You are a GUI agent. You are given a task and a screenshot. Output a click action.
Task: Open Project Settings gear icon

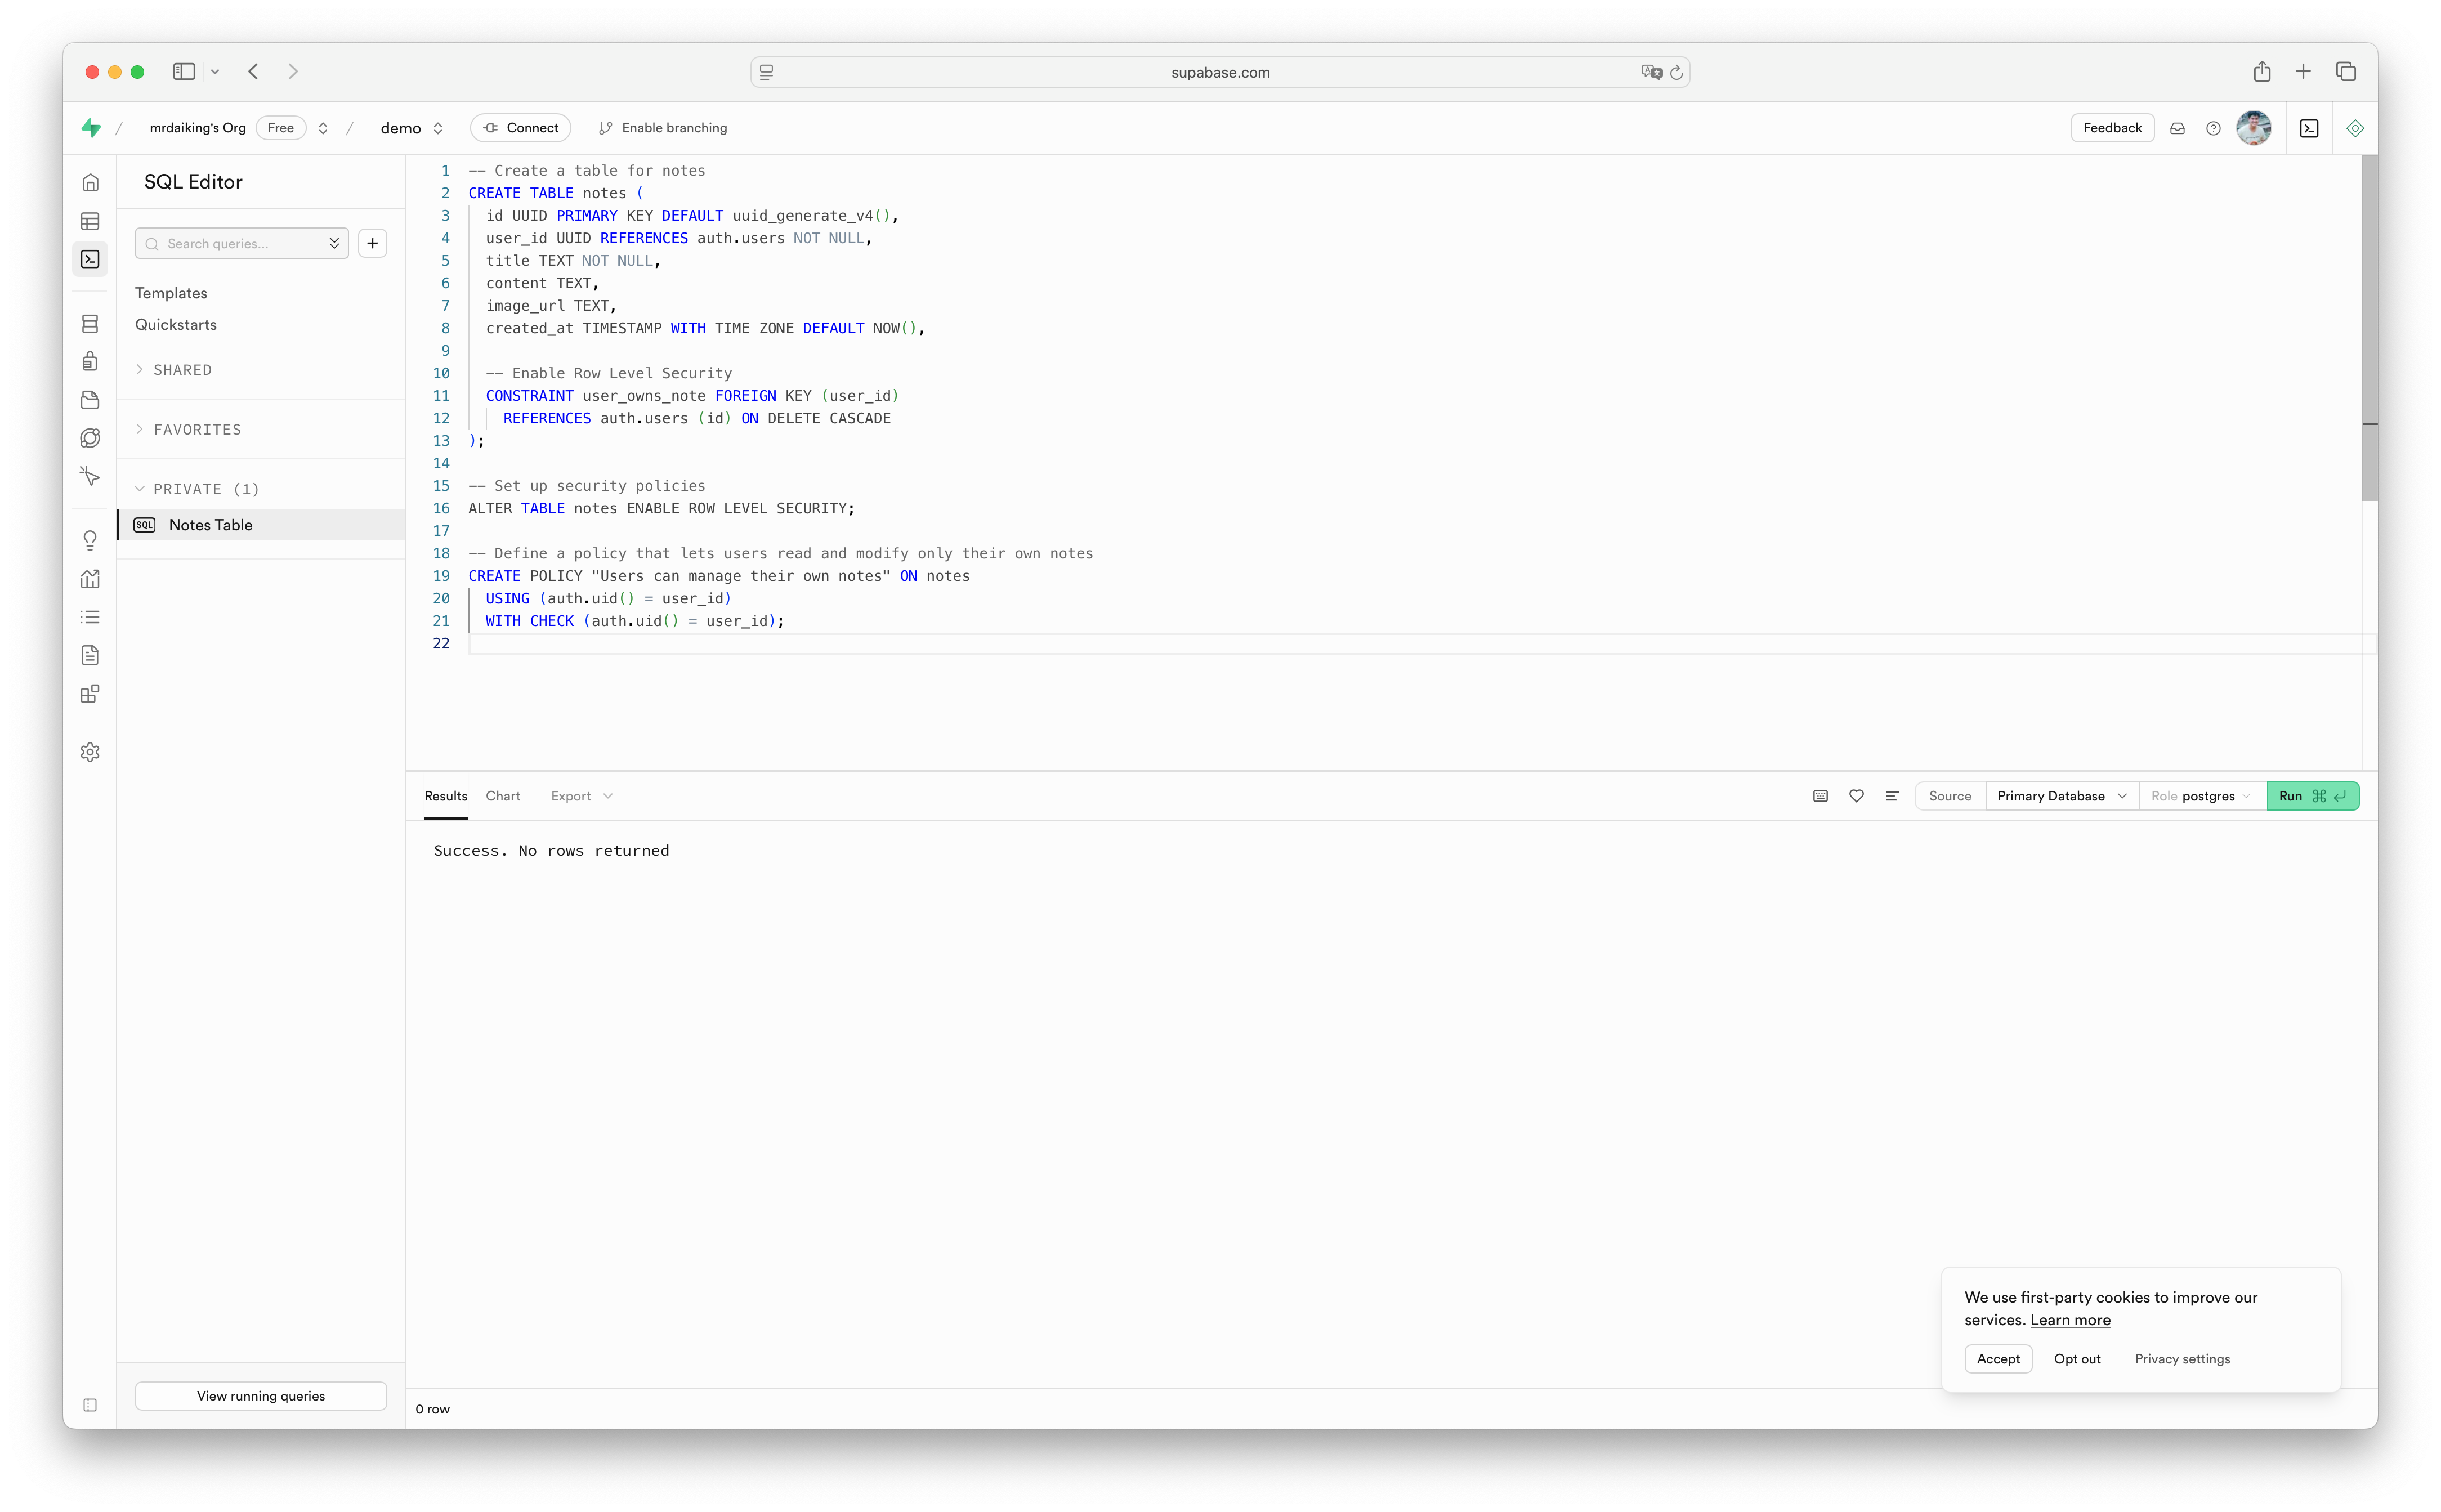pyautogui.click(x=90, y=752)
